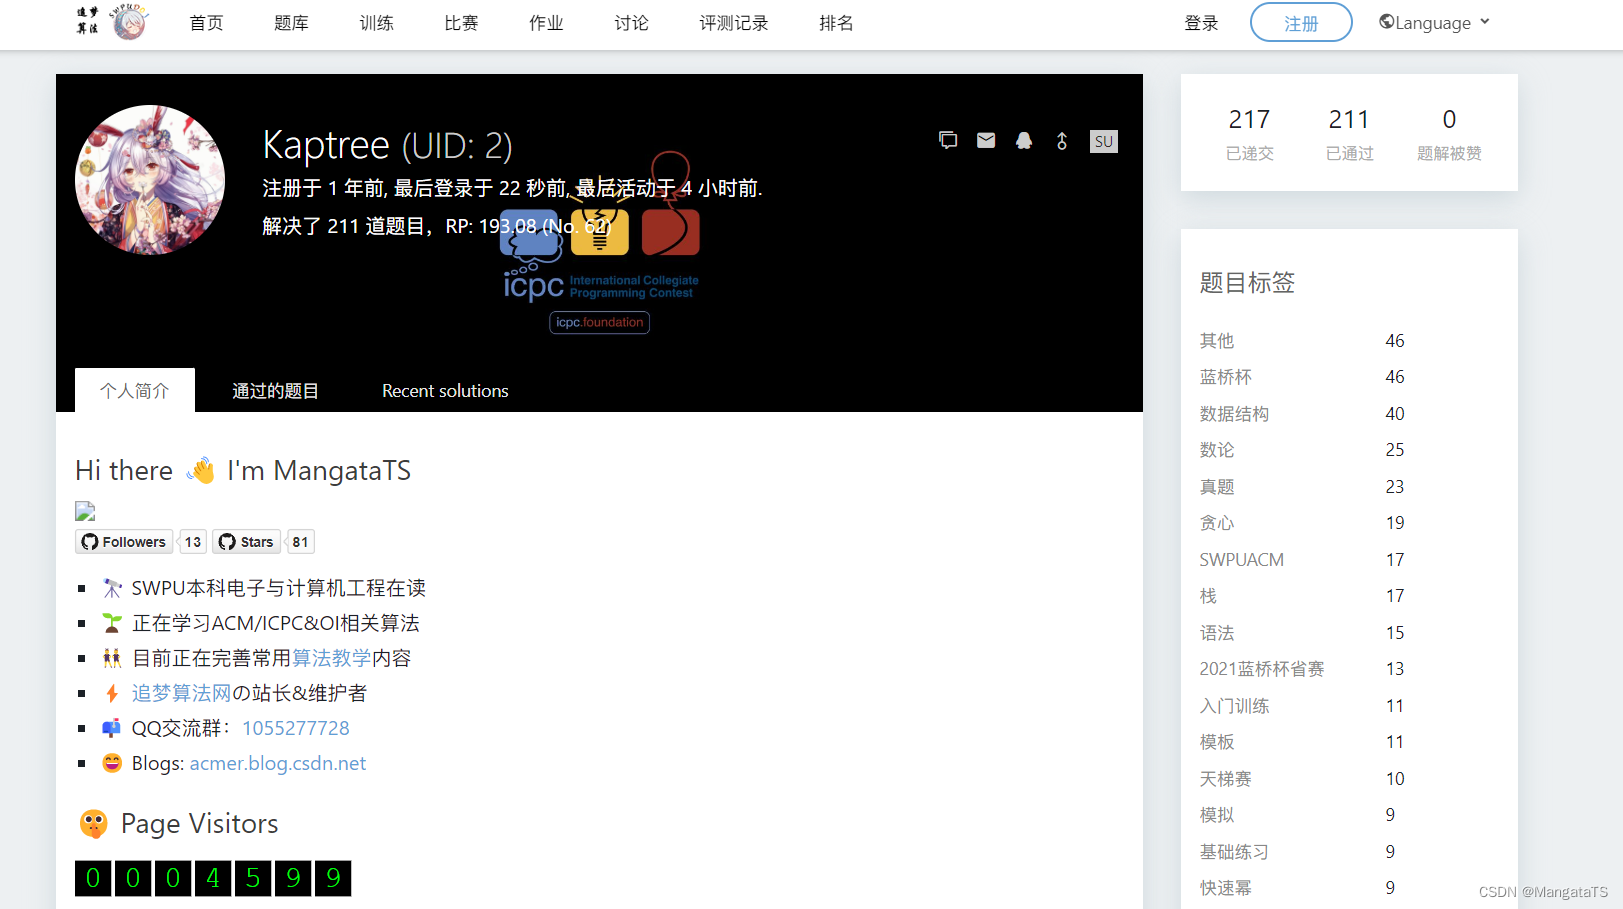Viewport: 1623px width, 909px height.
Task: Click the broken image placeholder under greeting
Action: (85, 511)
